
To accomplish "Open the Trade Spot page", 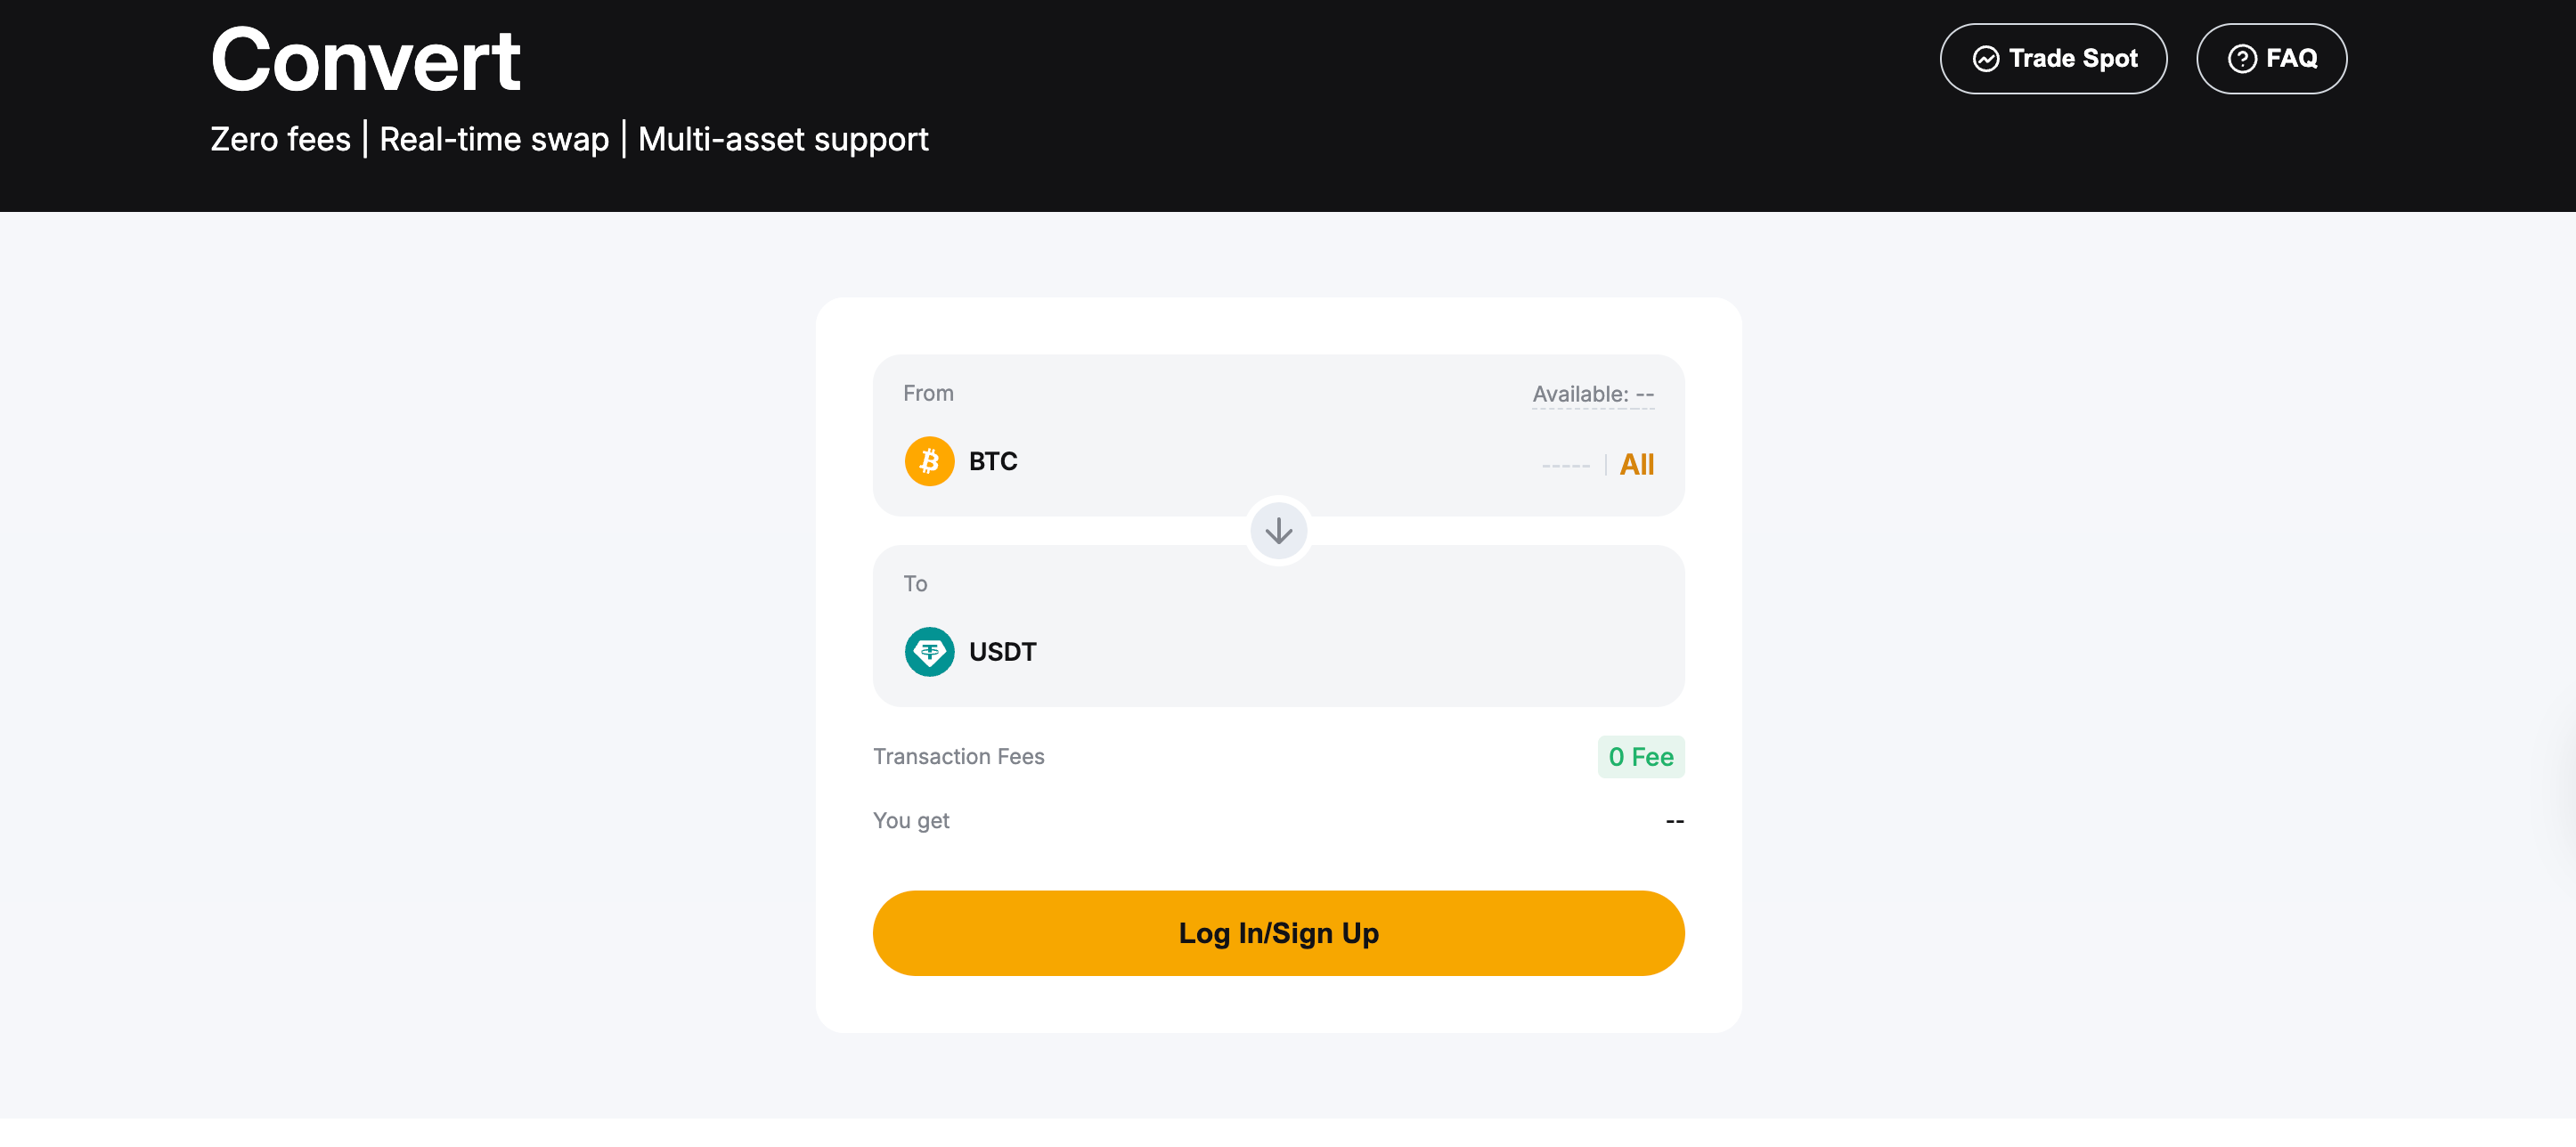I will pos(2053,58).
